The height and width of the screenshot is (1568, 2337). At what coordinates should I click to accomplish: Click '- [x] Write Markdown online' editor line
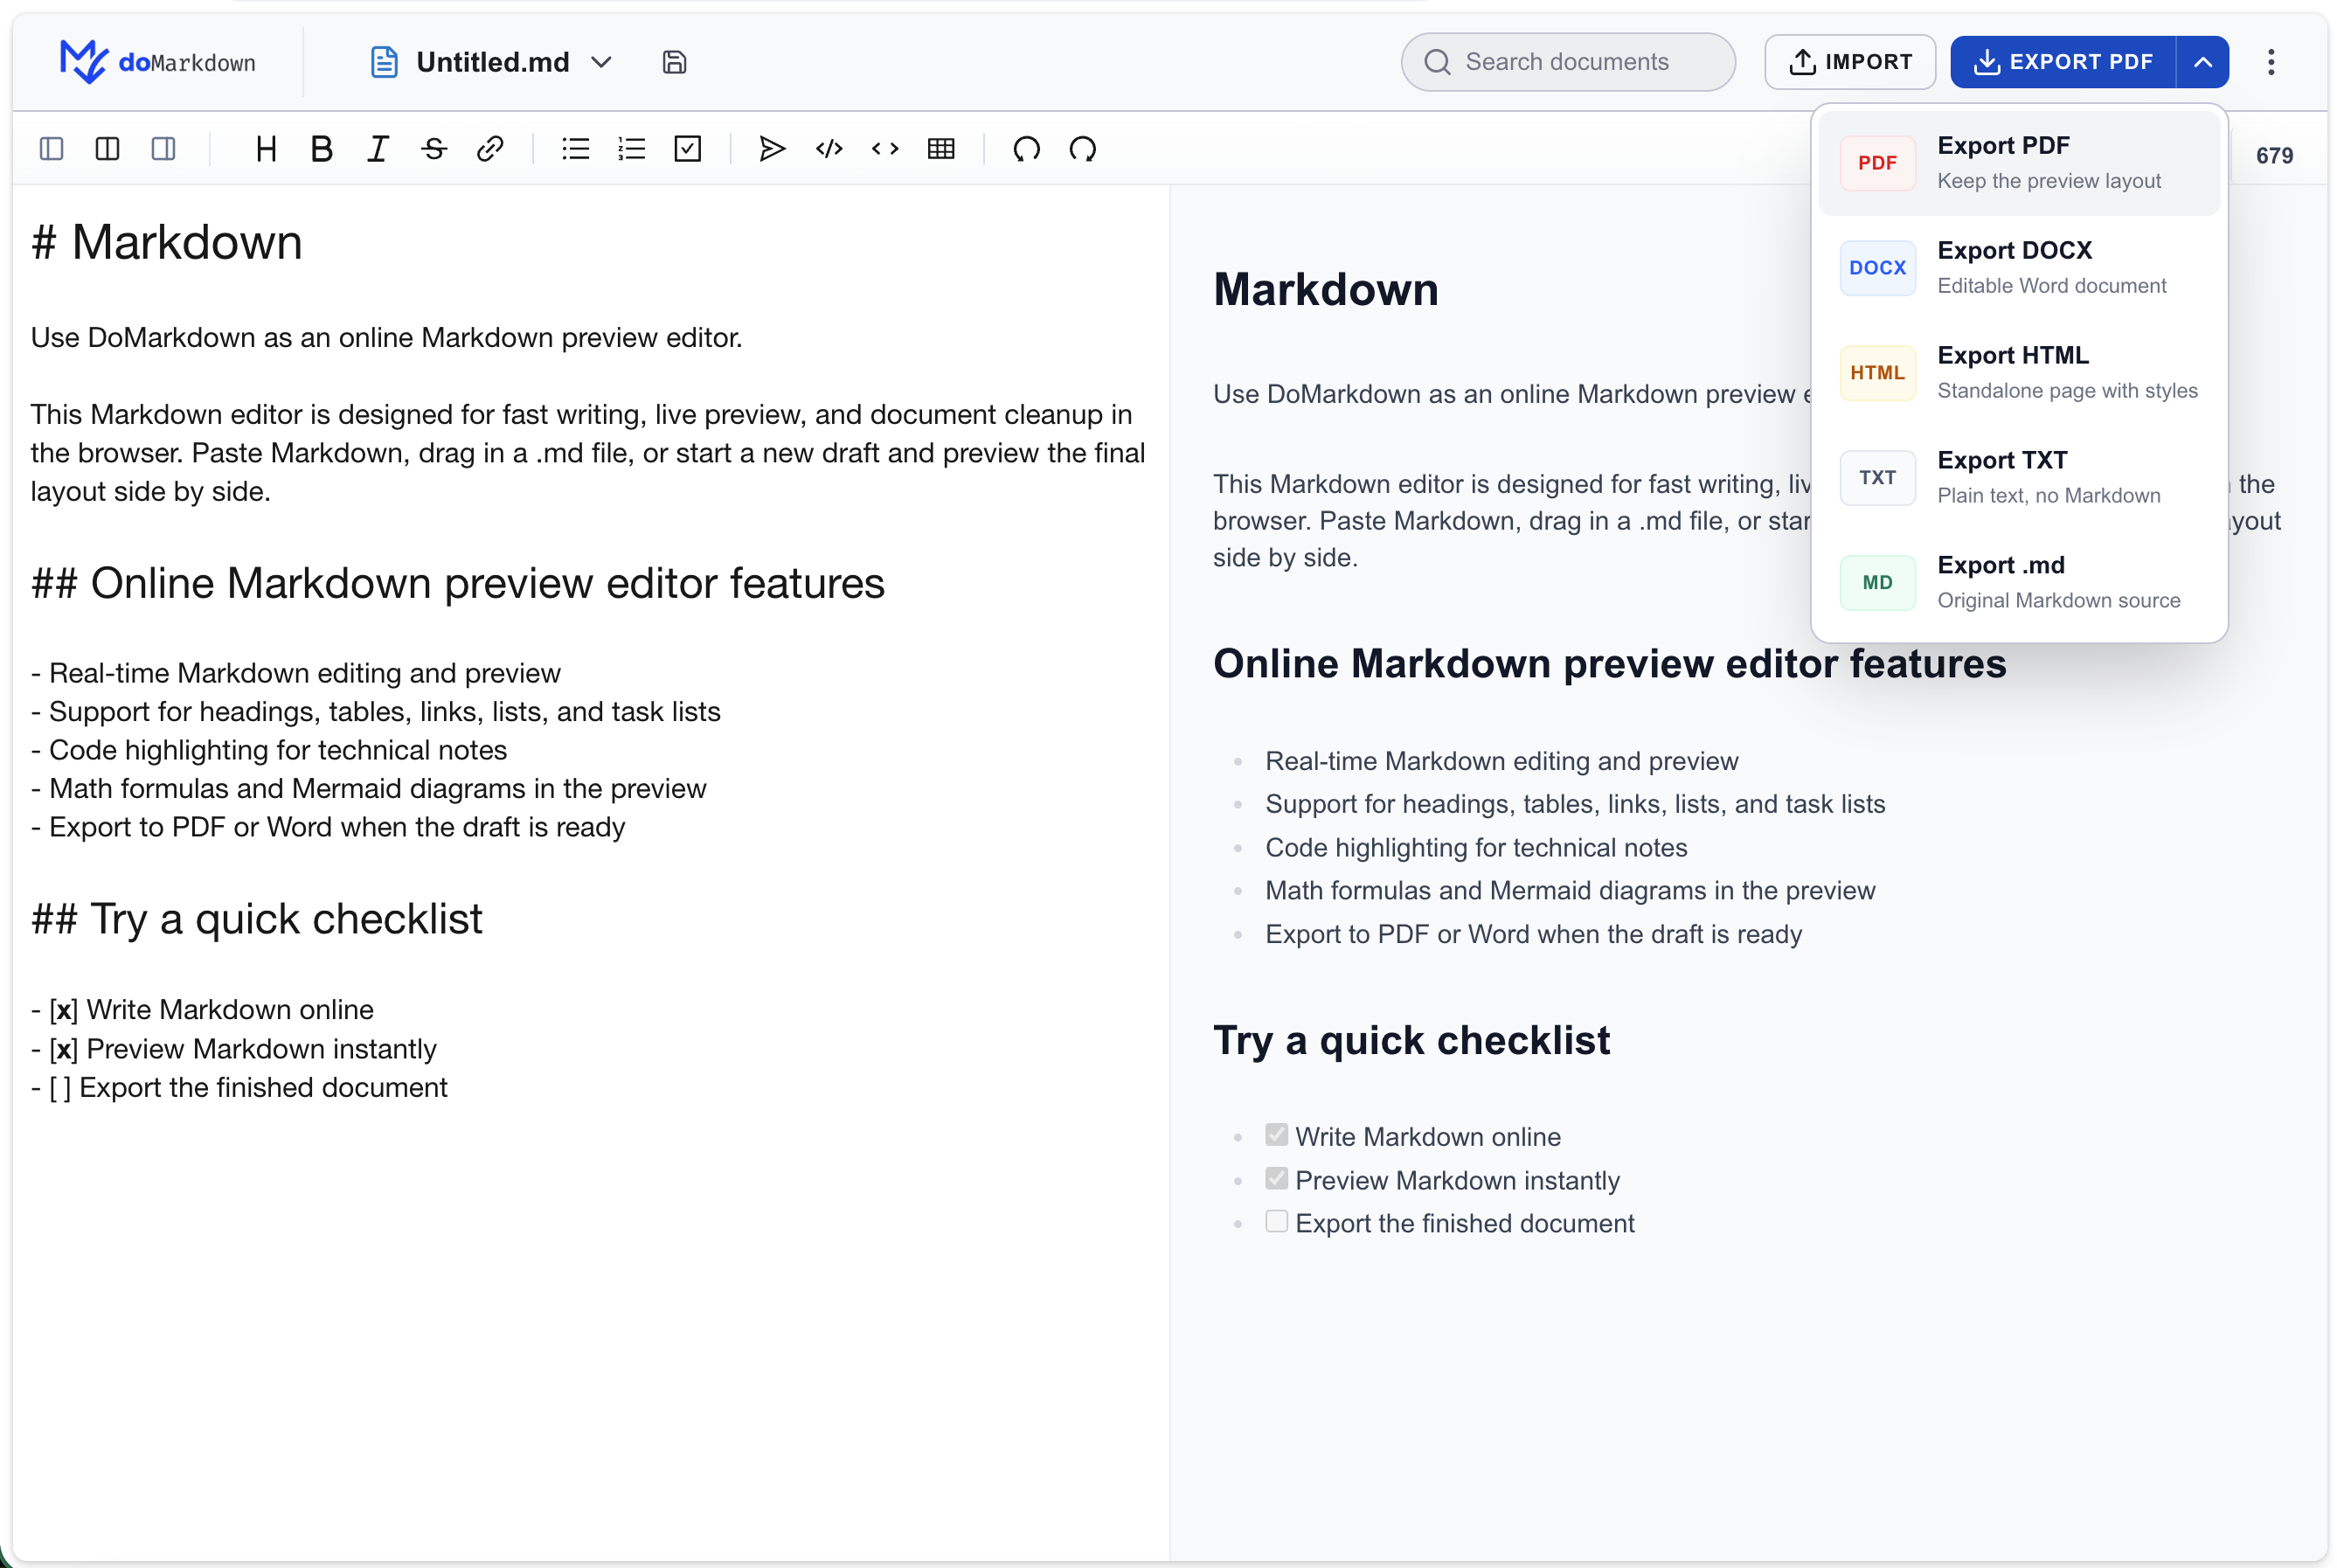coord(202,1010)
